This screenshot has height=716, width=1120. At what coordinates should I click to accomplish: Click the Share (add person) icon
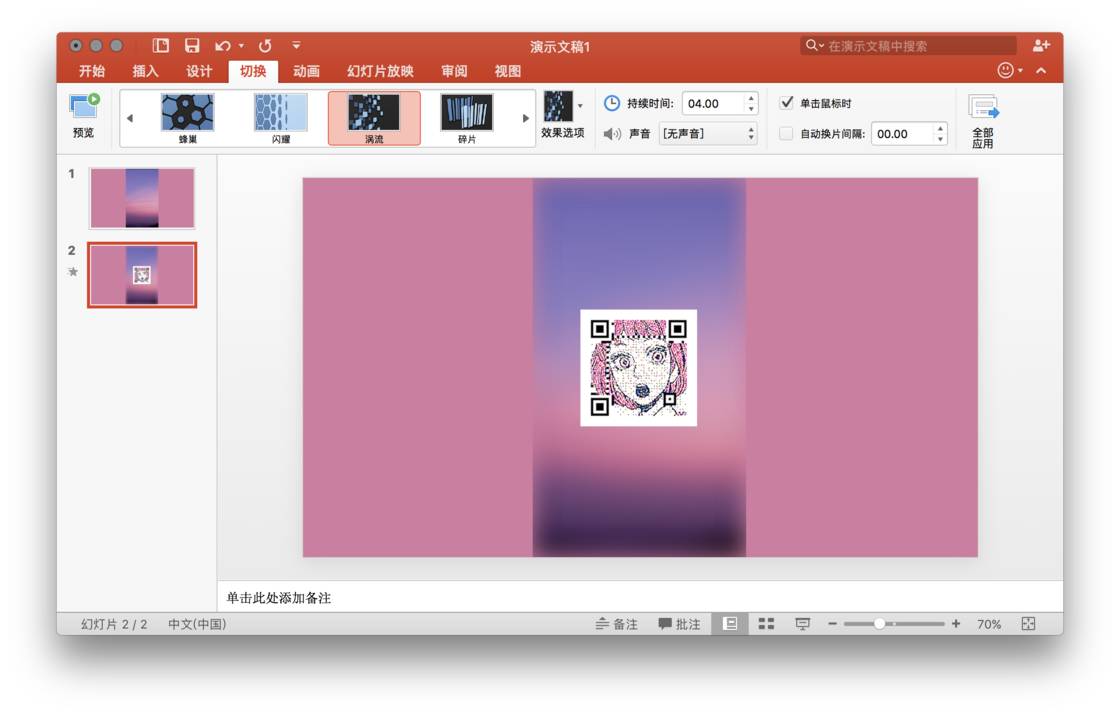coord(1041,46)
